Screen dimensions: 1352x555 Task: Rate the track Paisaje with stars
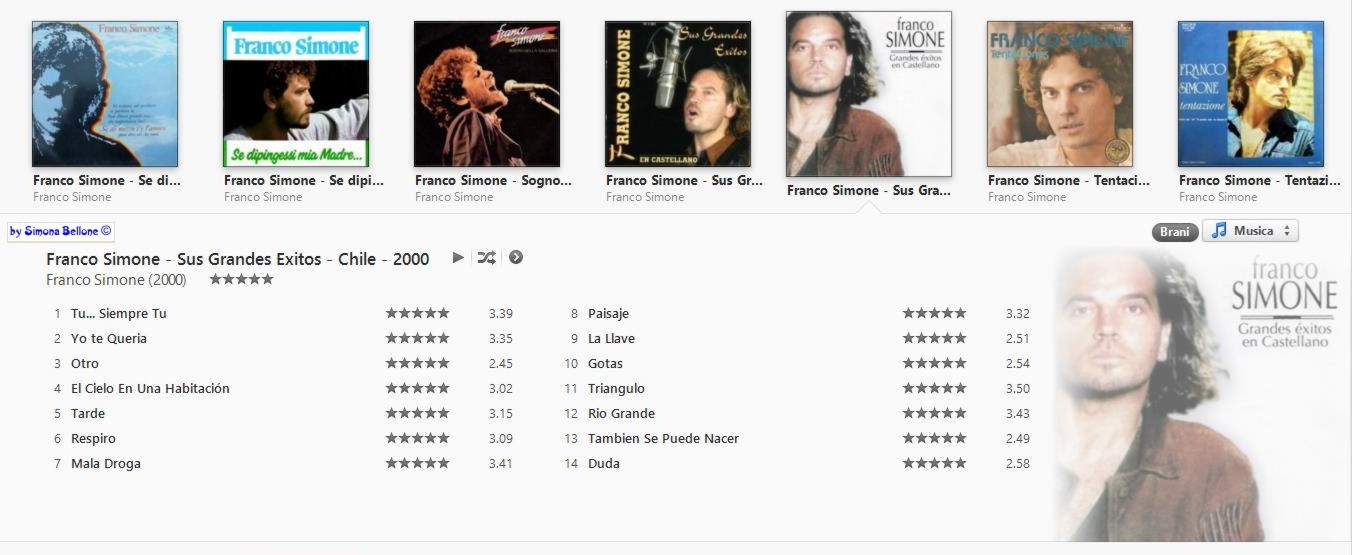934,314
